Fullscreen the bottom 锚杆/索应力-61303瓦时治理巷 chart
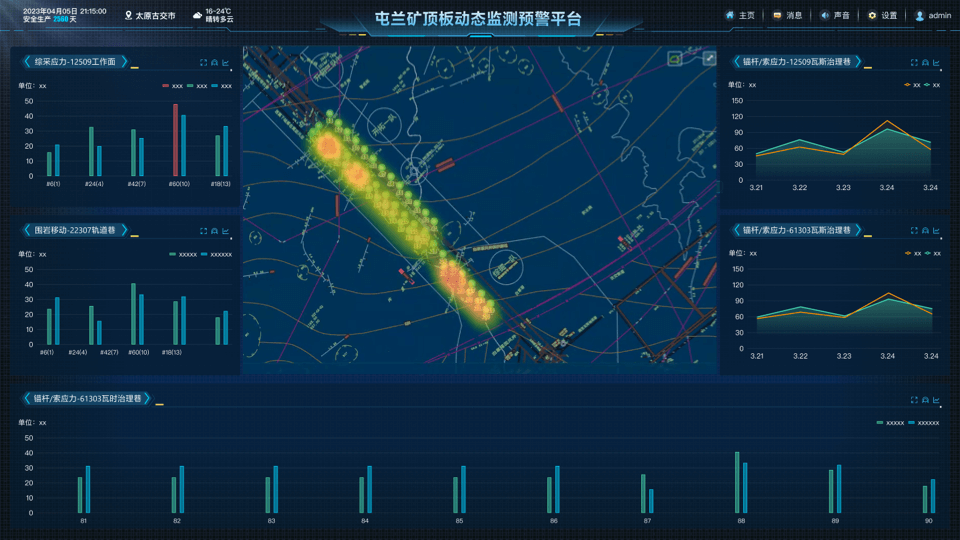Image resolution: width=960 pixels, height=540 pixels. tap(914, 400)
